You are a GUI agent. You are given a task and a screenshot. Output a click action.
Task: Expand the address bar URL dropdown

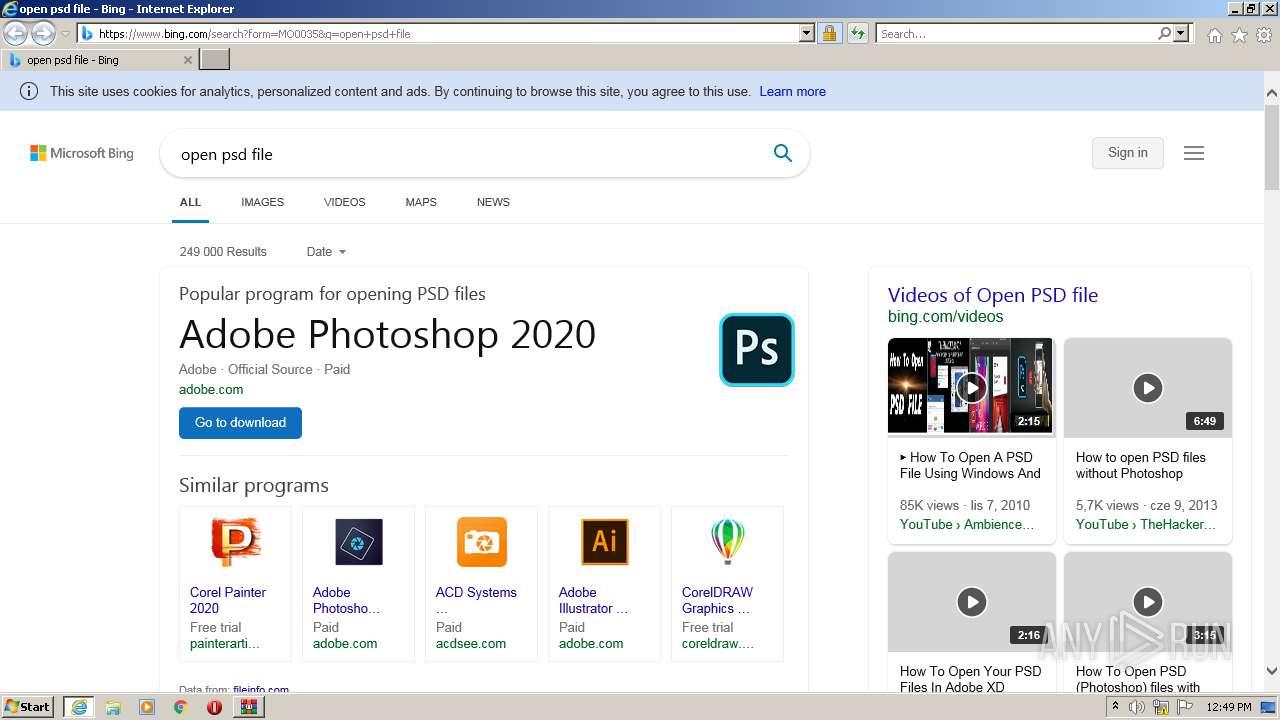coord(807,33)
